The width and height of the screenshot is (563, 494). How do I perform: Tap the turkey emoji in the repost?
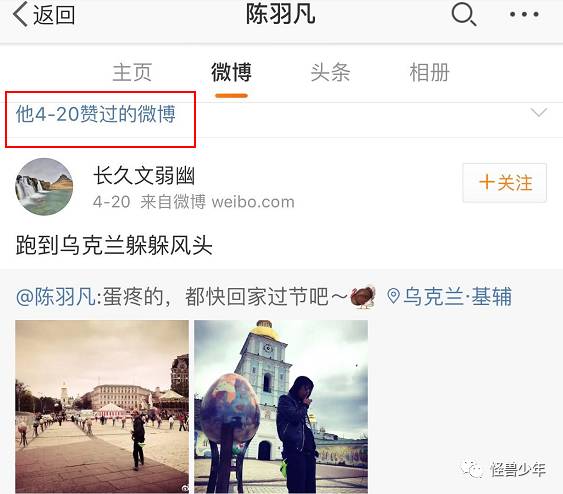pyautogui.click(x=363, y=297)
